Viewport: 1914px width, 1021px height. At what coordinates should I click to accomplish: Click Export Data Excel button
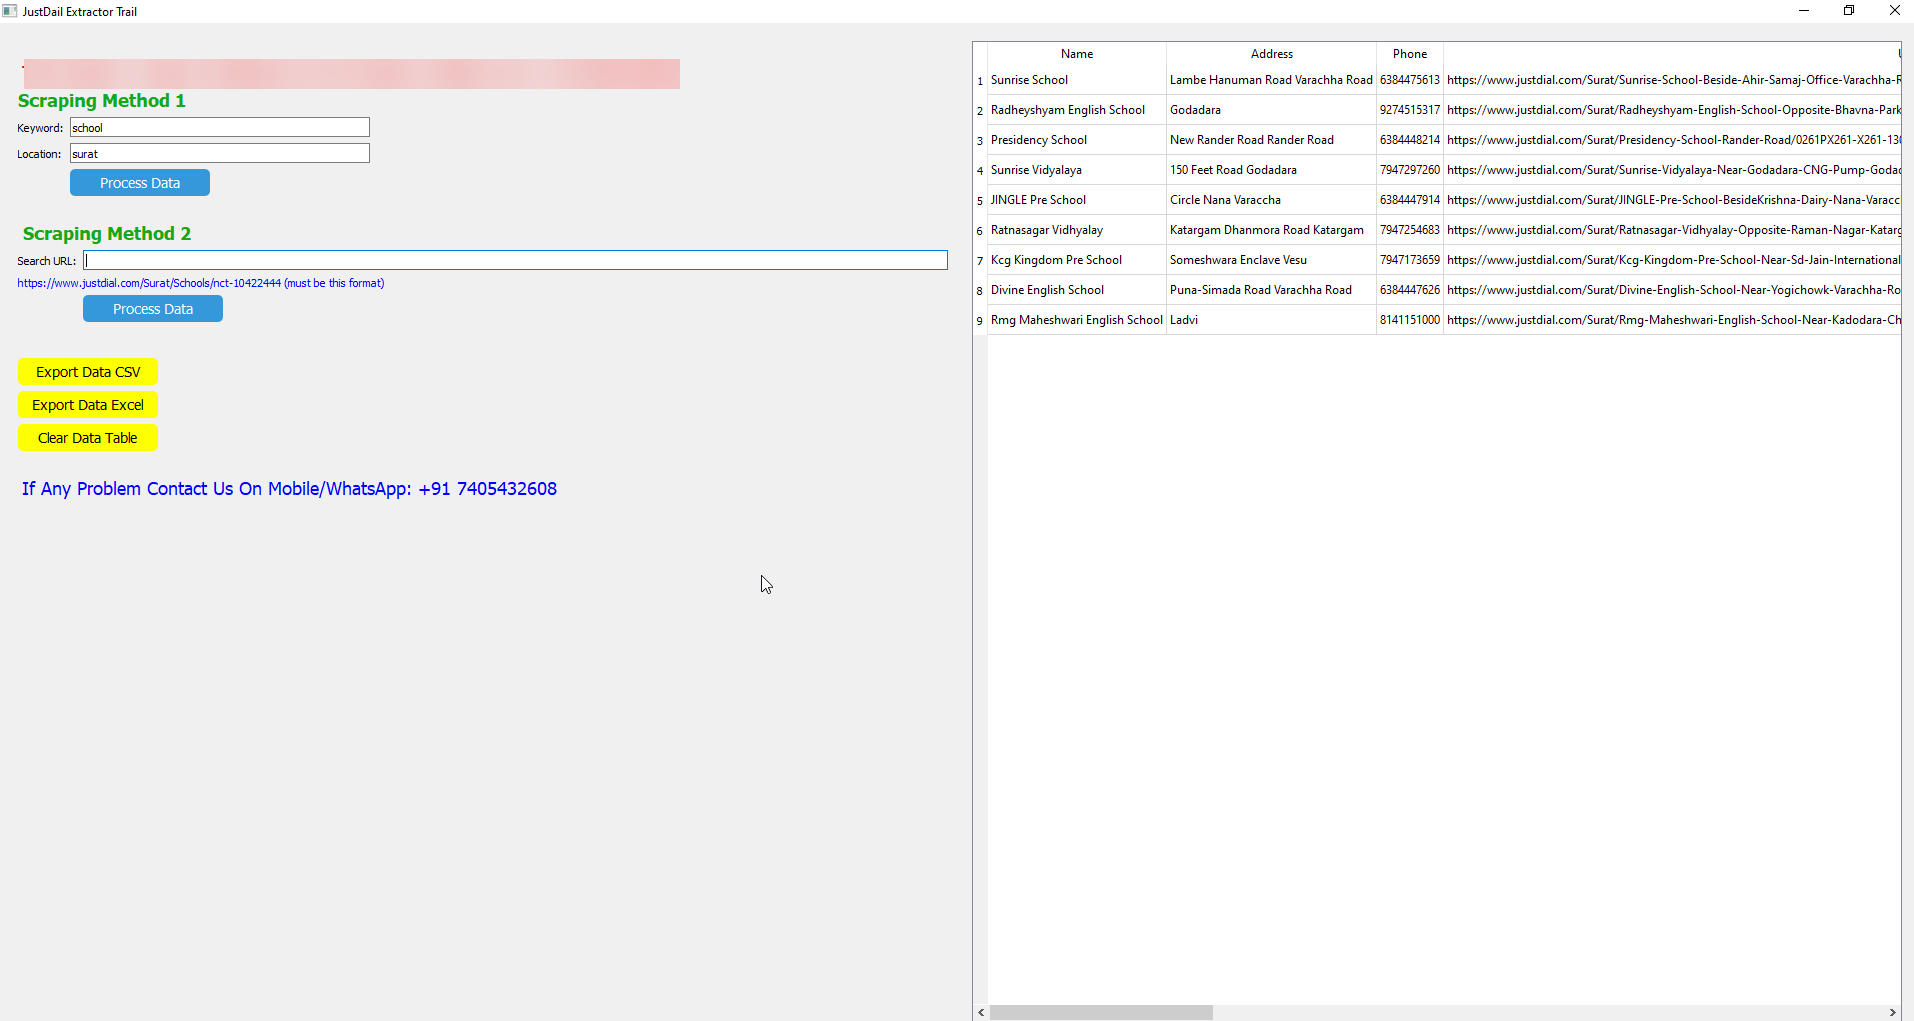[x=88, y=405]
